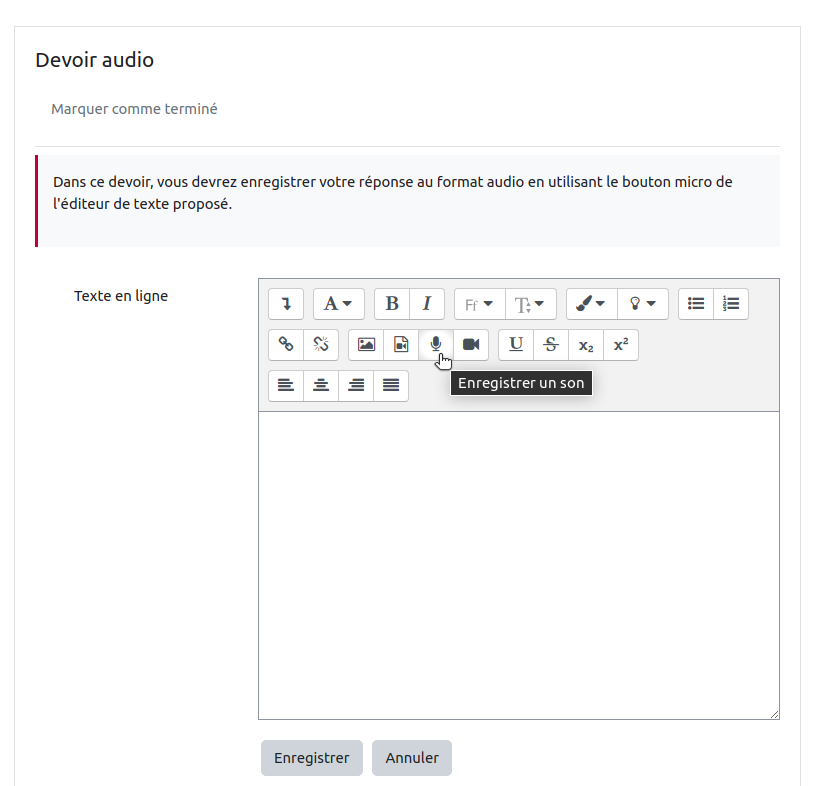
Task: Open the paintbrush text color picker
Action: click(591, 303)
